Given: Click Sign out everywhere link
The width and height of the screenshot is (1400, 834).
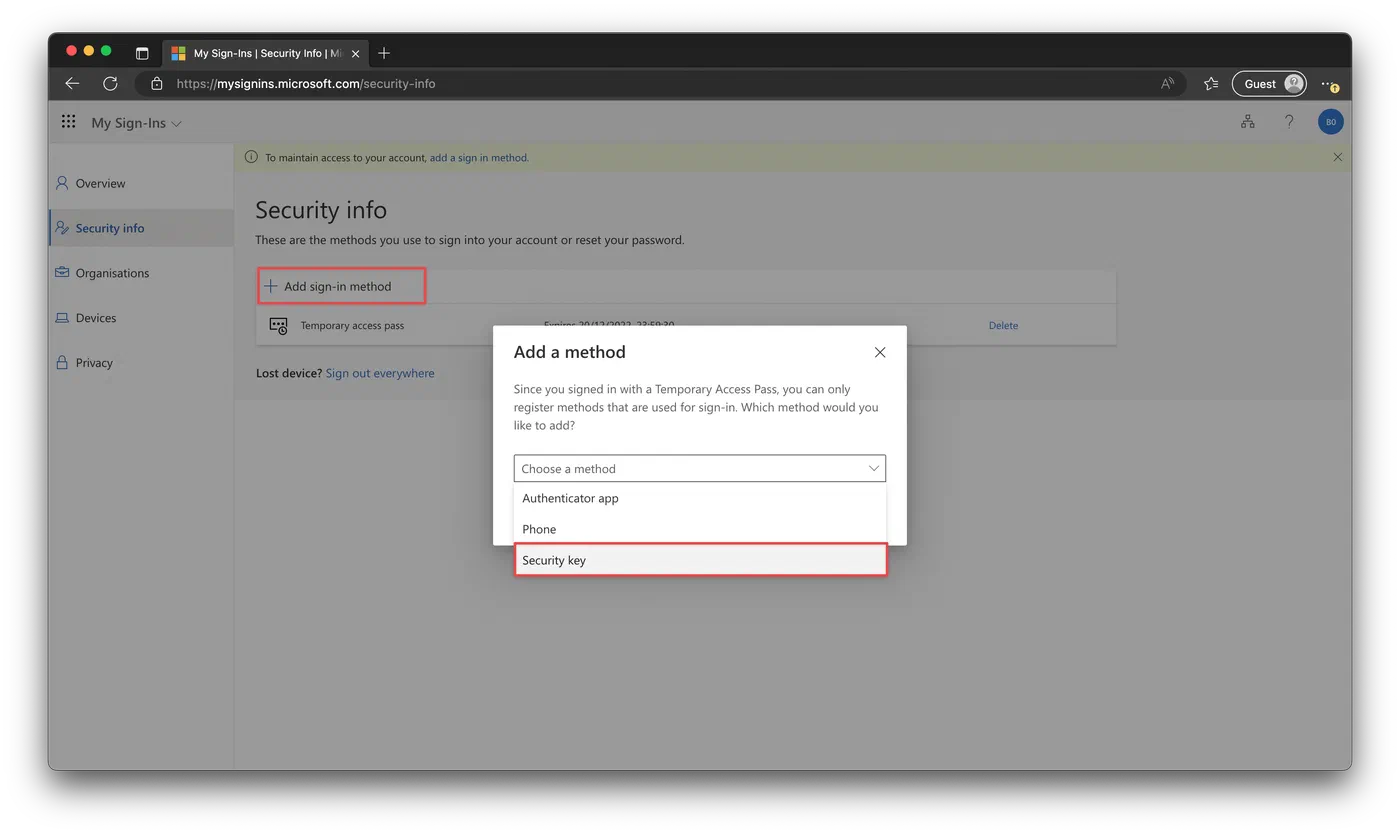Looking at the screenshot, I should point(380,373).
